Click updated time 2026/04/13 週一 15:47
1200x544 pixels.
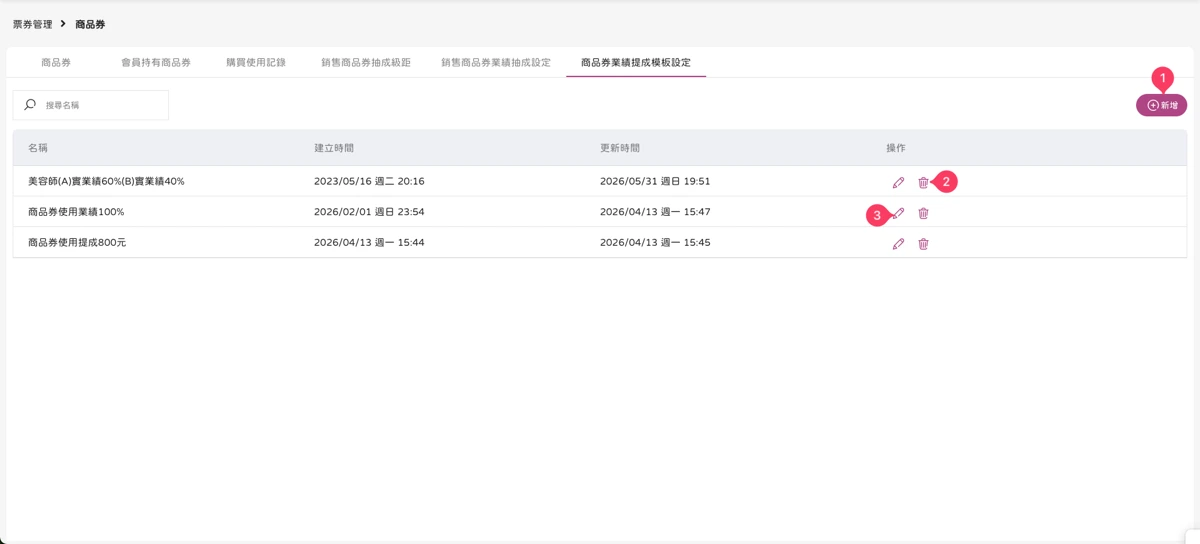tap(655, 212)
